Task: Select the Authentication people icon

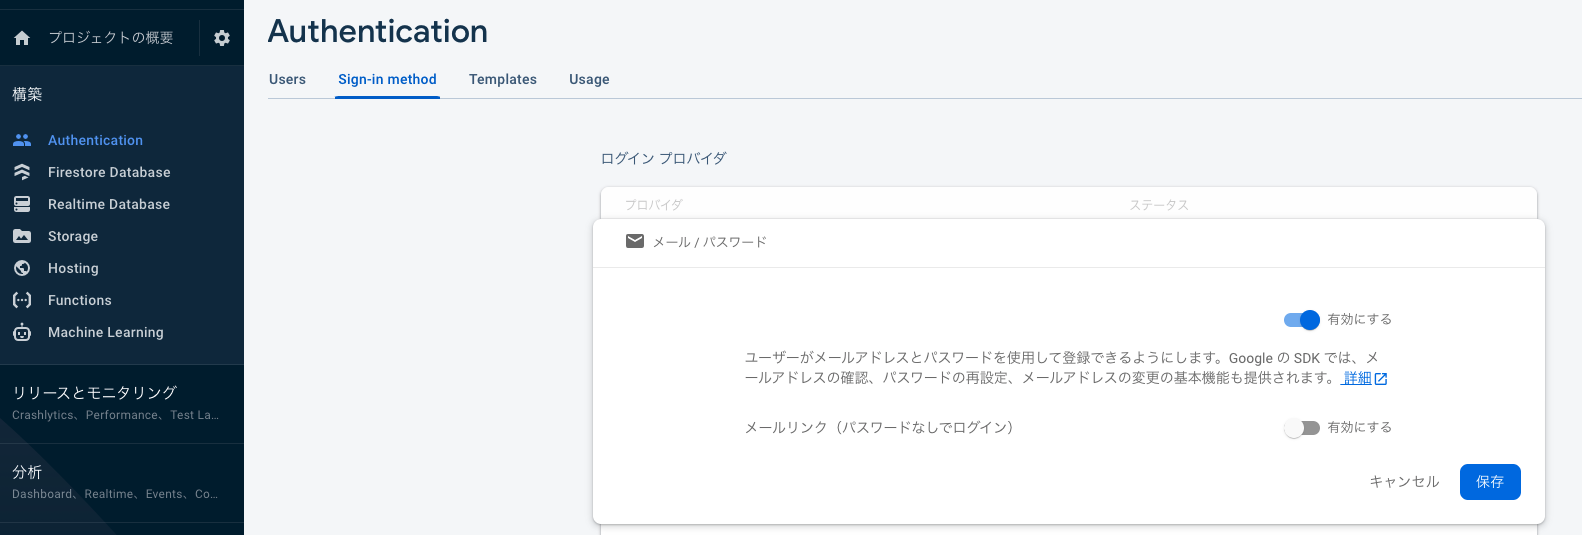Action: coord(22,140)
